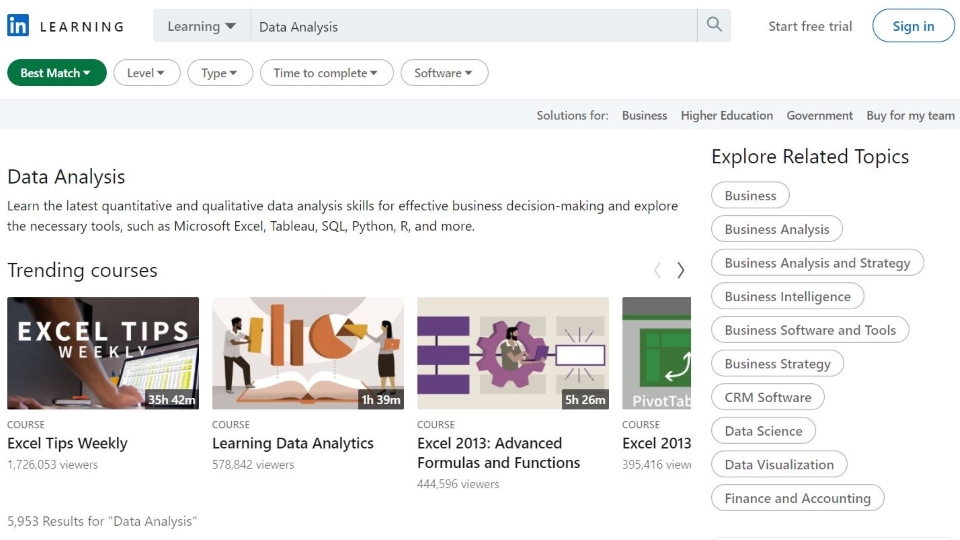
Task: Select the Business Strategy topic
Action: point(777,364)
